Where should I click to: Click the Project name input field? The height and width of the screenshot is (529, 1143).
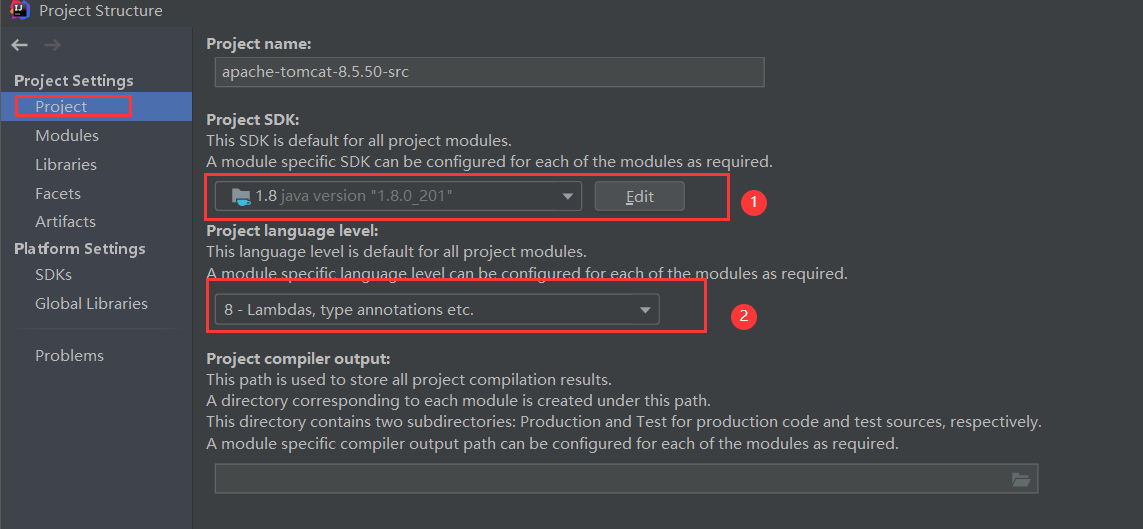pos(489,73)
